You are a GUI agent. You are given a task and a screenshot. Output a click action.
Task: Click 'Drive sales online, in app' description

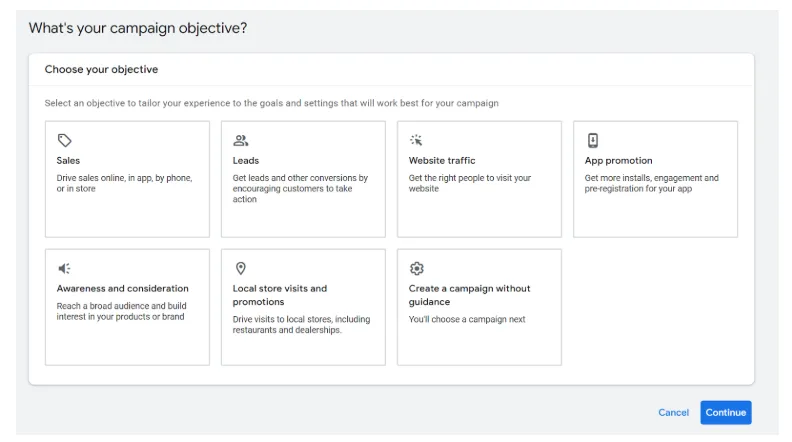pyautogui.click(x=124, y=183)
